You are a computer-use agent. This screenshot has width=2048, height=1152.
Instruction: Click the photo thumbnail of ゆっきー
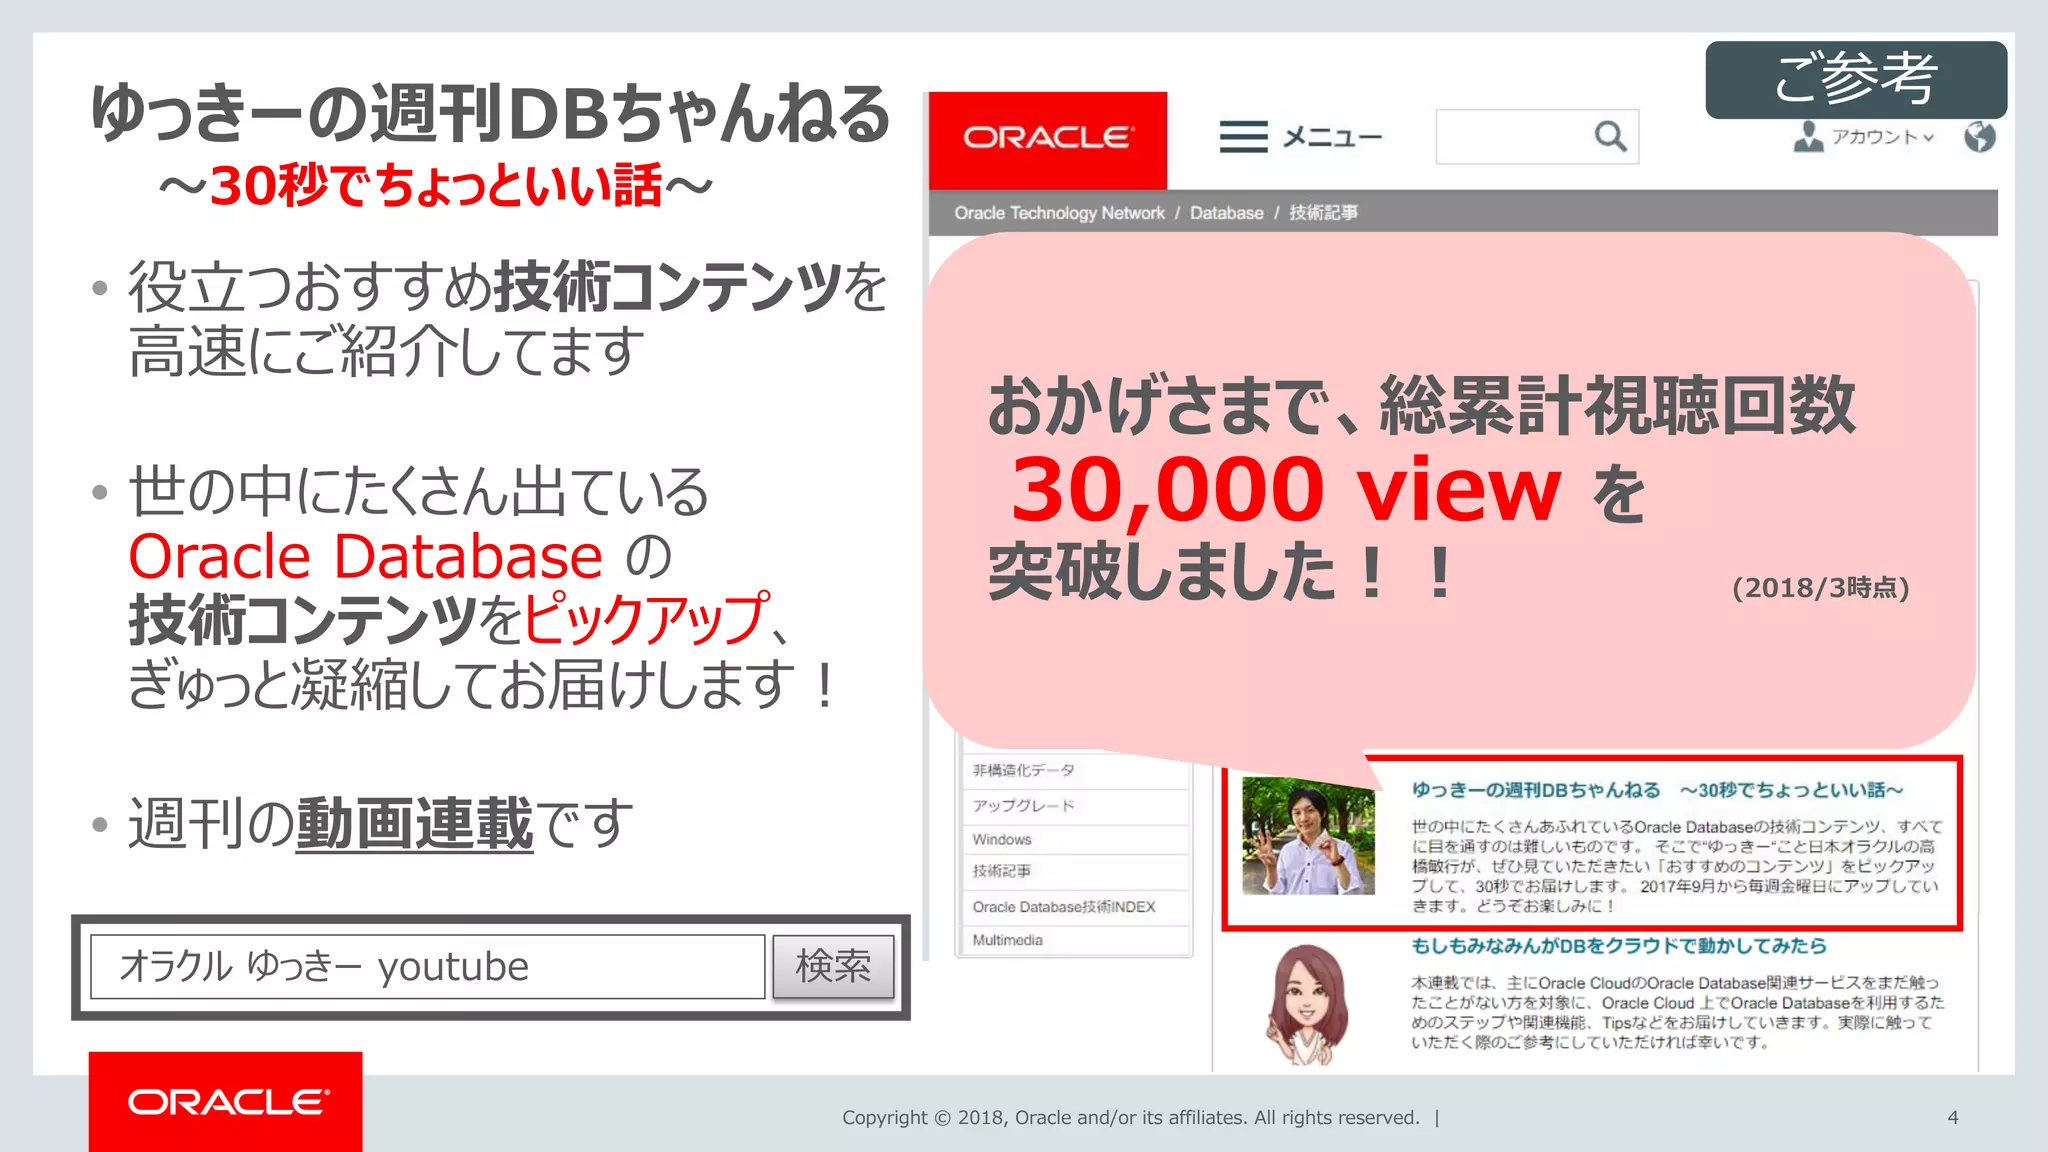(1308, 836)
